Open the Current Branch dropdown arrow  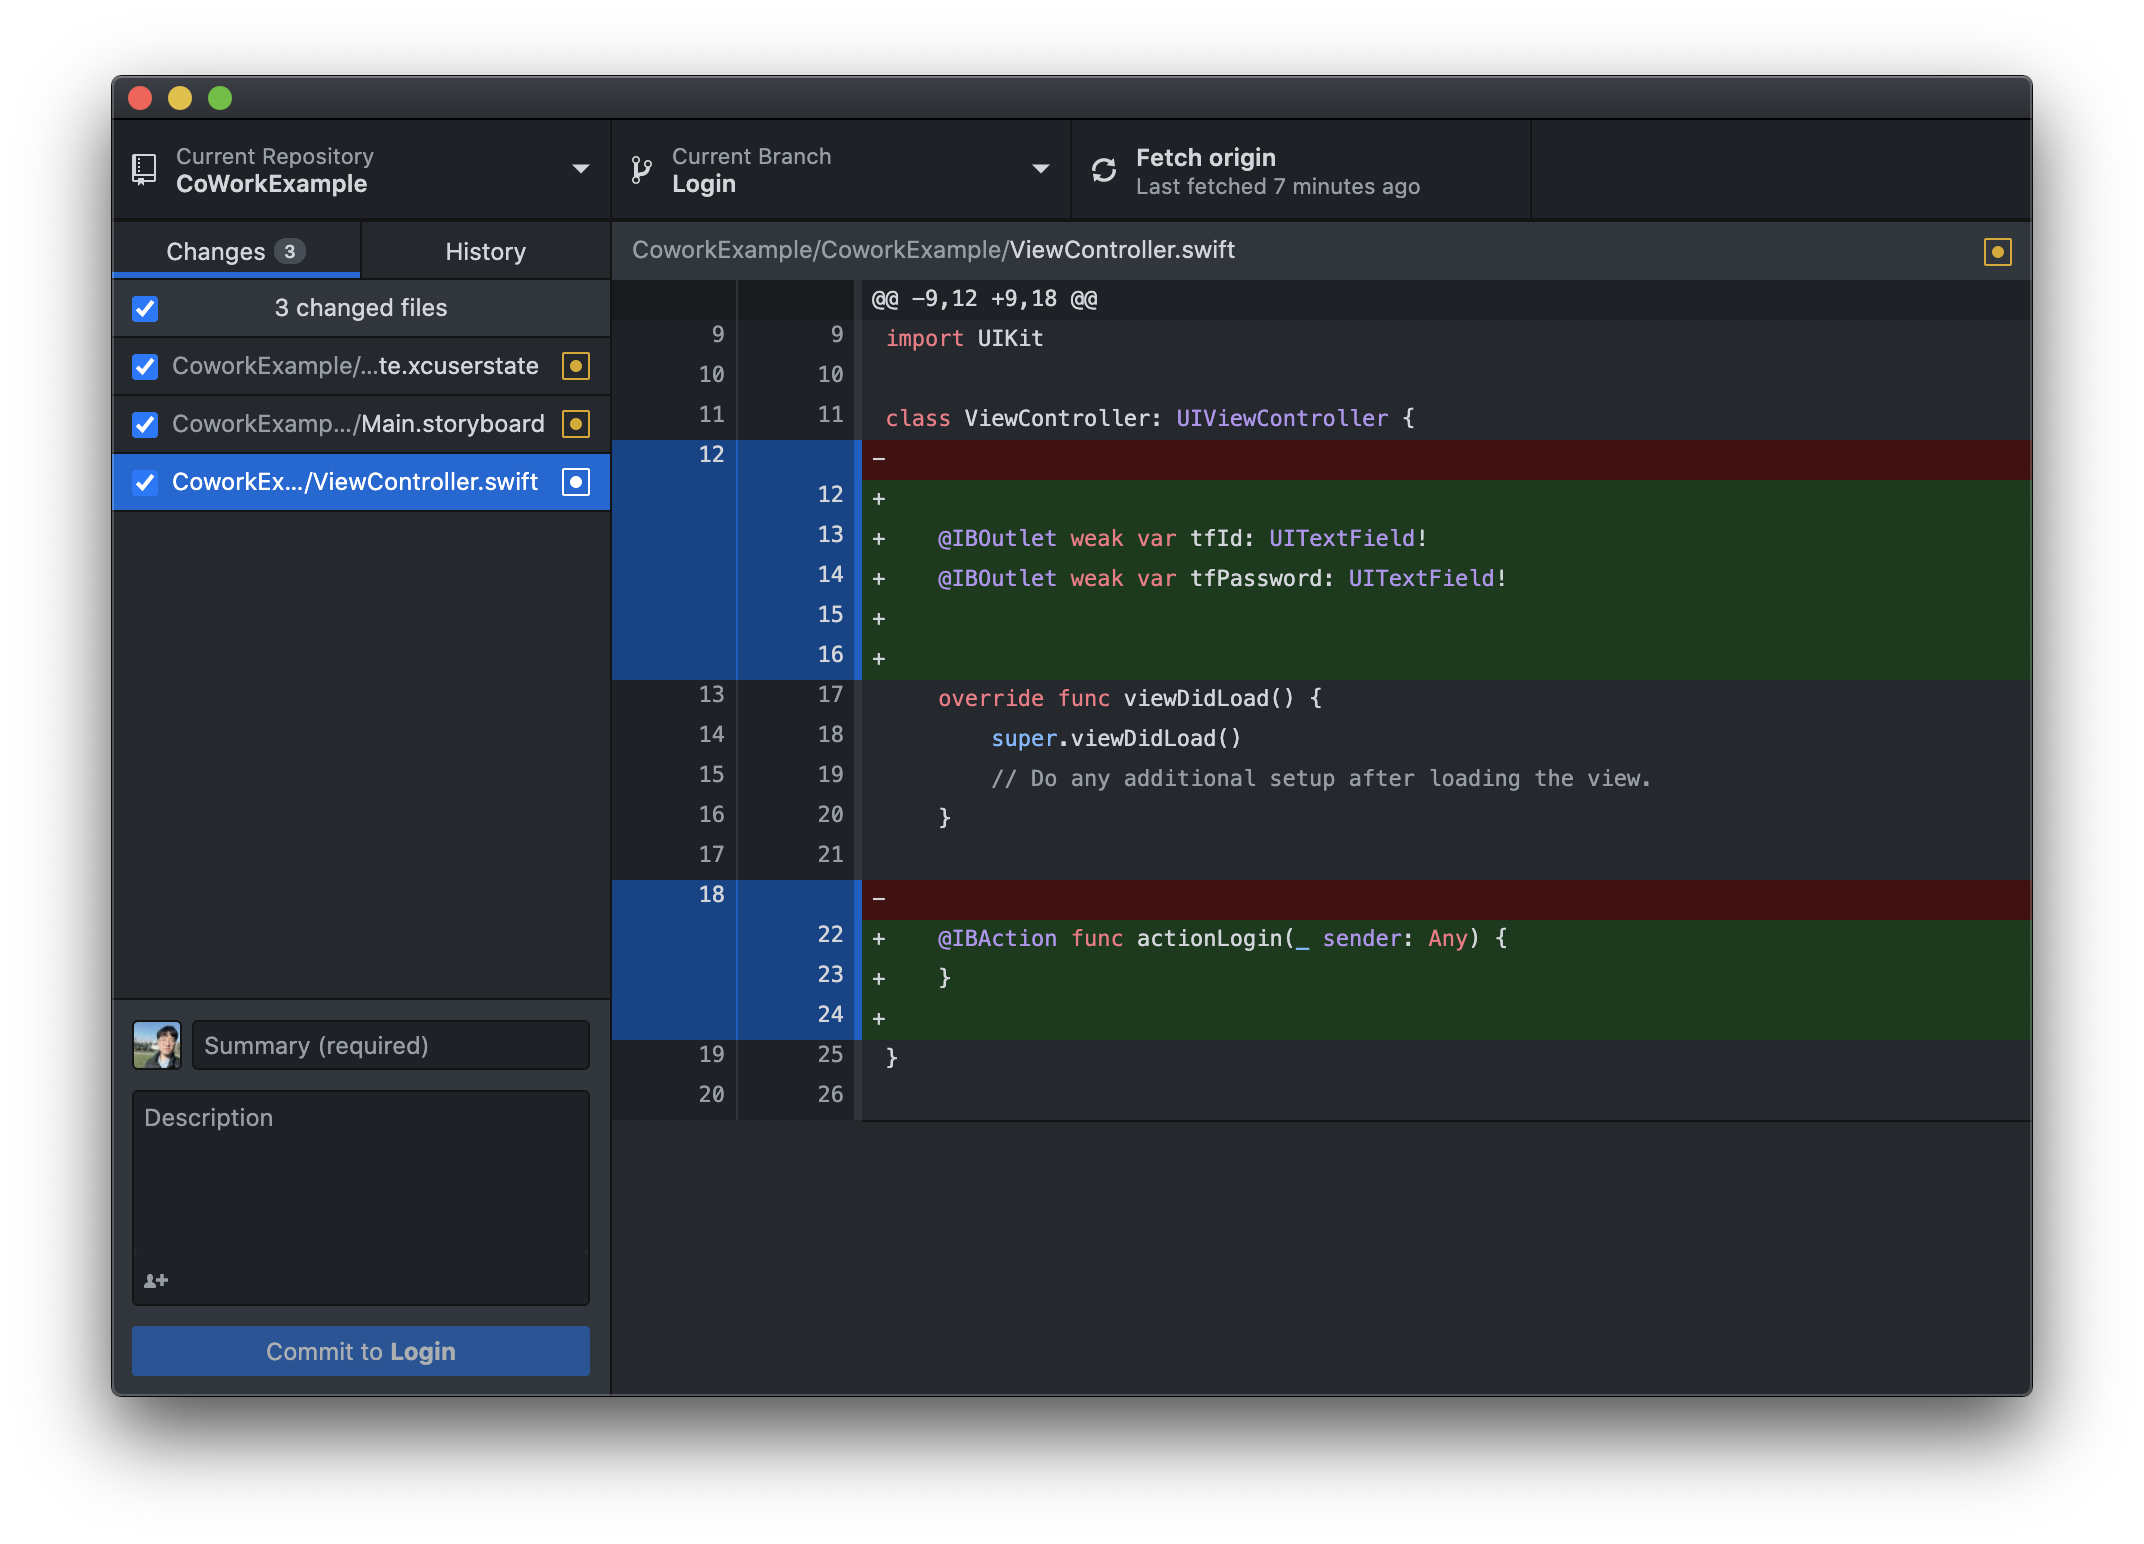coord(1040,169)
